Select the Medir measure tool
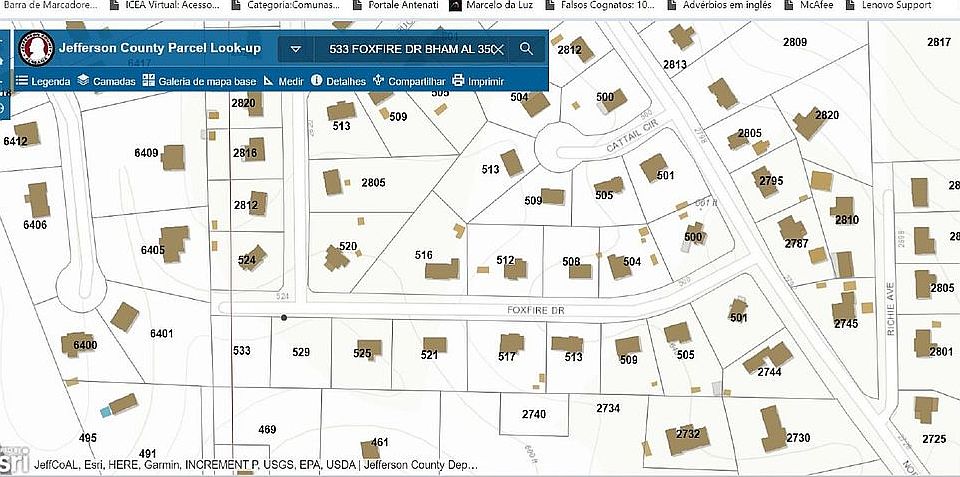Image resolution: width=960 pixels, height=477 pixels. pos(283,81)
